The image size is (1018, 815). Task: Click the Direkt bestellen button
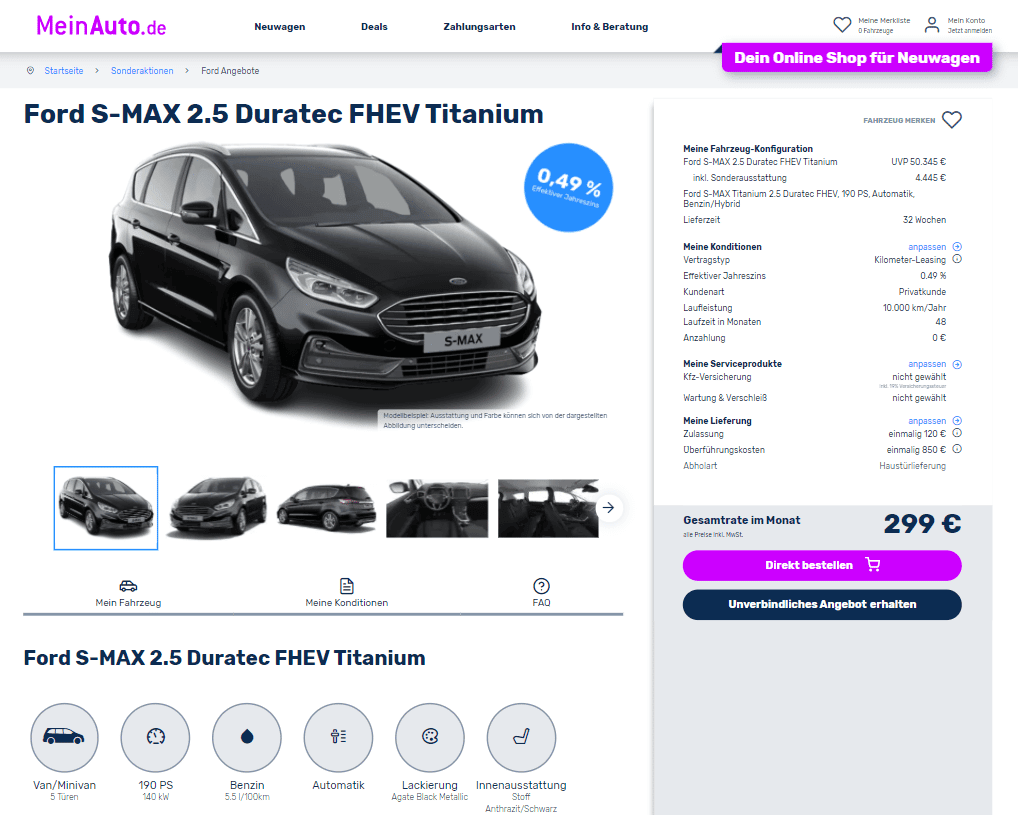coord(822,565)
